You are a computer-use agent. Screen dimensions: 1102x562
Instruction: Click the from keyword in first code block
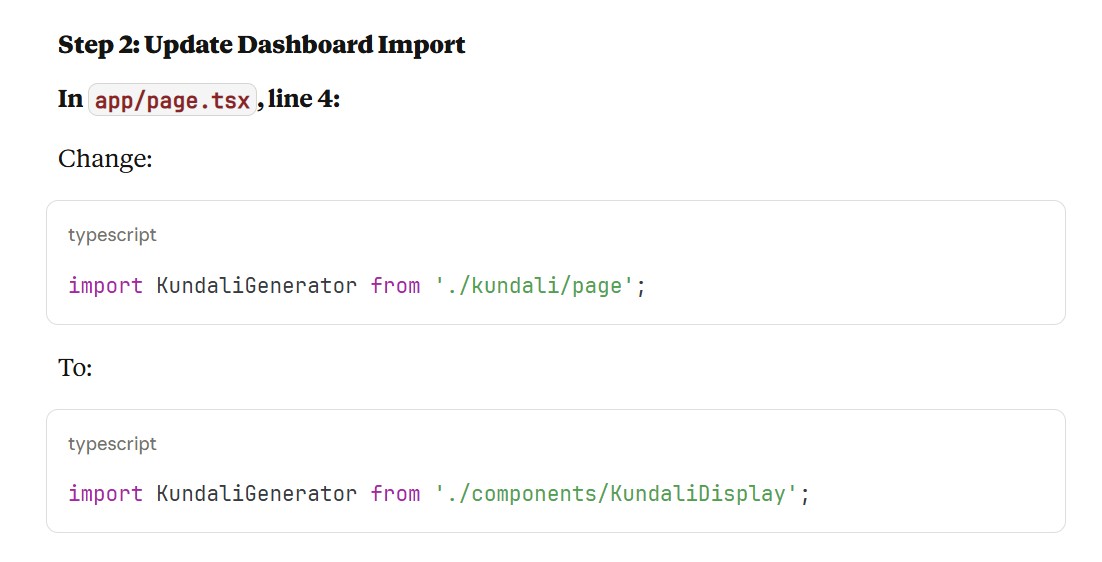[x=395, y=286]
